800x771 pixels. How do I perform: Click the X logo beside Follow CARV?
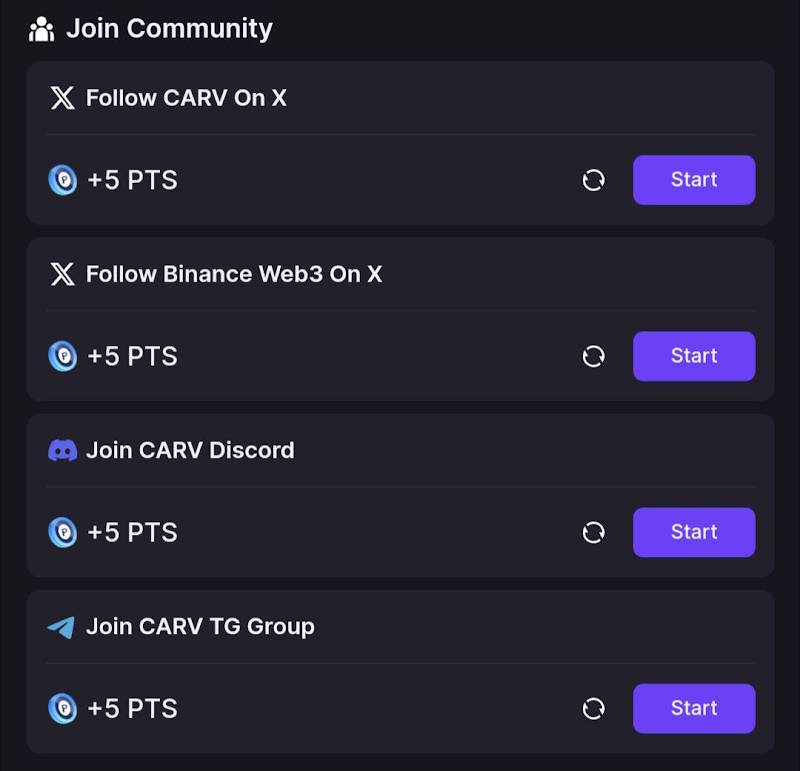click(62, 97)
